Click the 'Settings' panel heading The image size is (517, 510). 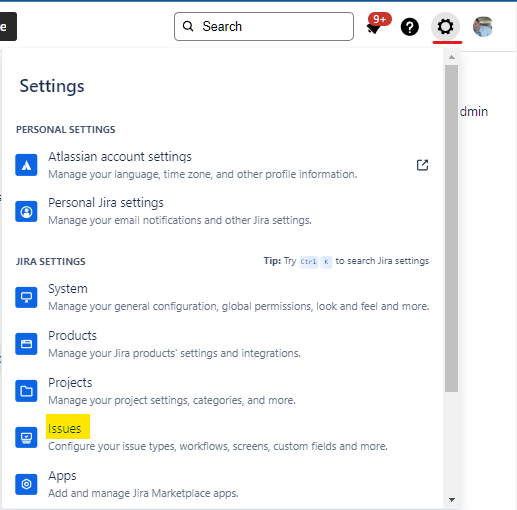click(52, 86)
